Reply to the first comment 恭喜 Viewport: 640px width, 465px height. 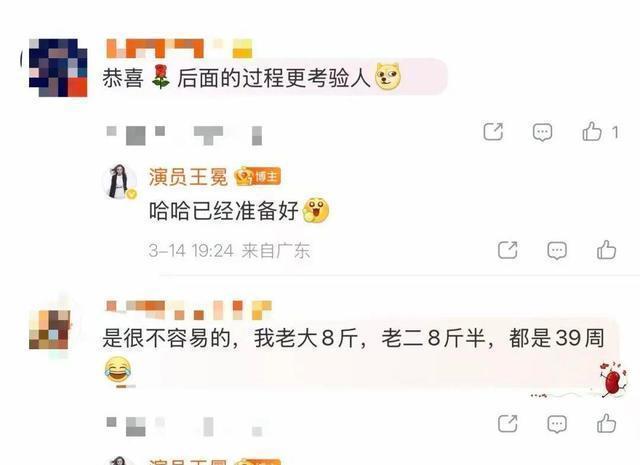[x=542, y=132]
